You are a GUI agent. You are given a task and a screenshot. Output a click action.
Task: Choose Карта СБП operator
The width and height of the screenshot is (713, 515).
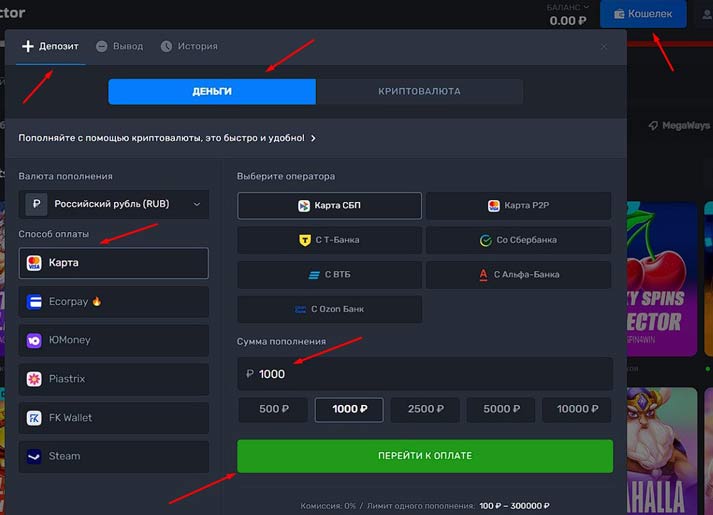click(x=329, y=205)
